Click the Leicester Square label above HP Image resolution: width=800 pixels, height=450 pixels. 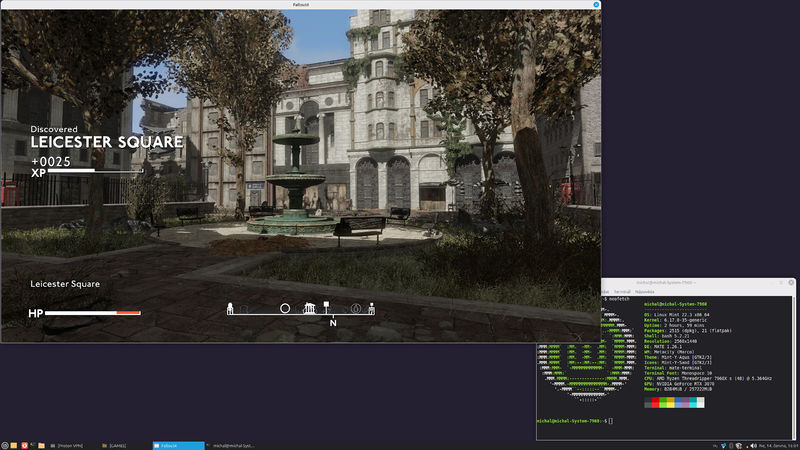click(65, 284)
